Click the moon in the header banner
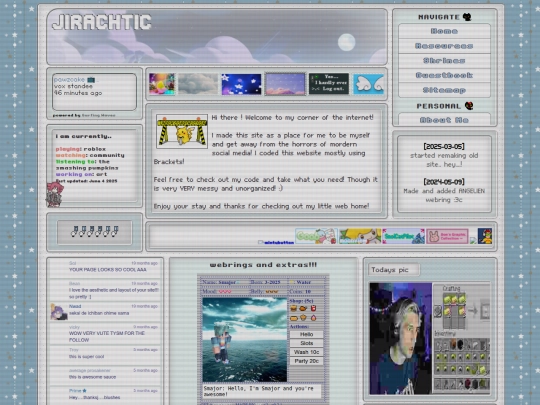This screenshot has width=540, height=405. (346, 43)
